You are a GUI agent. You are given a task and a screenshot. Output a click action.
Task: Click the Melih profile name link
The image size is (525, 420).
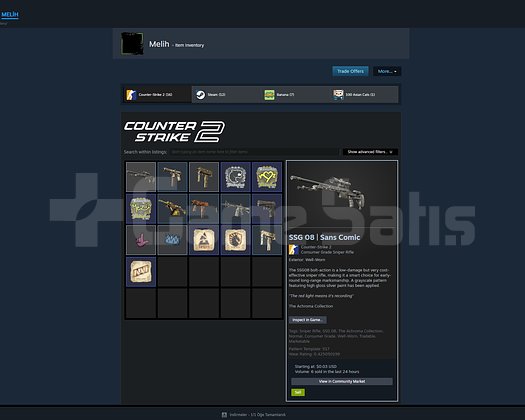[159, 44]
